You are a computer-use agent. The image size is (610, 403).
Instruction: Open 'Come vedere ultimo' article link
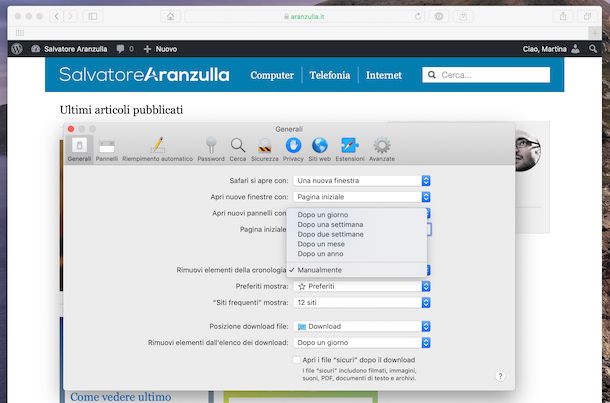[121, 397]
